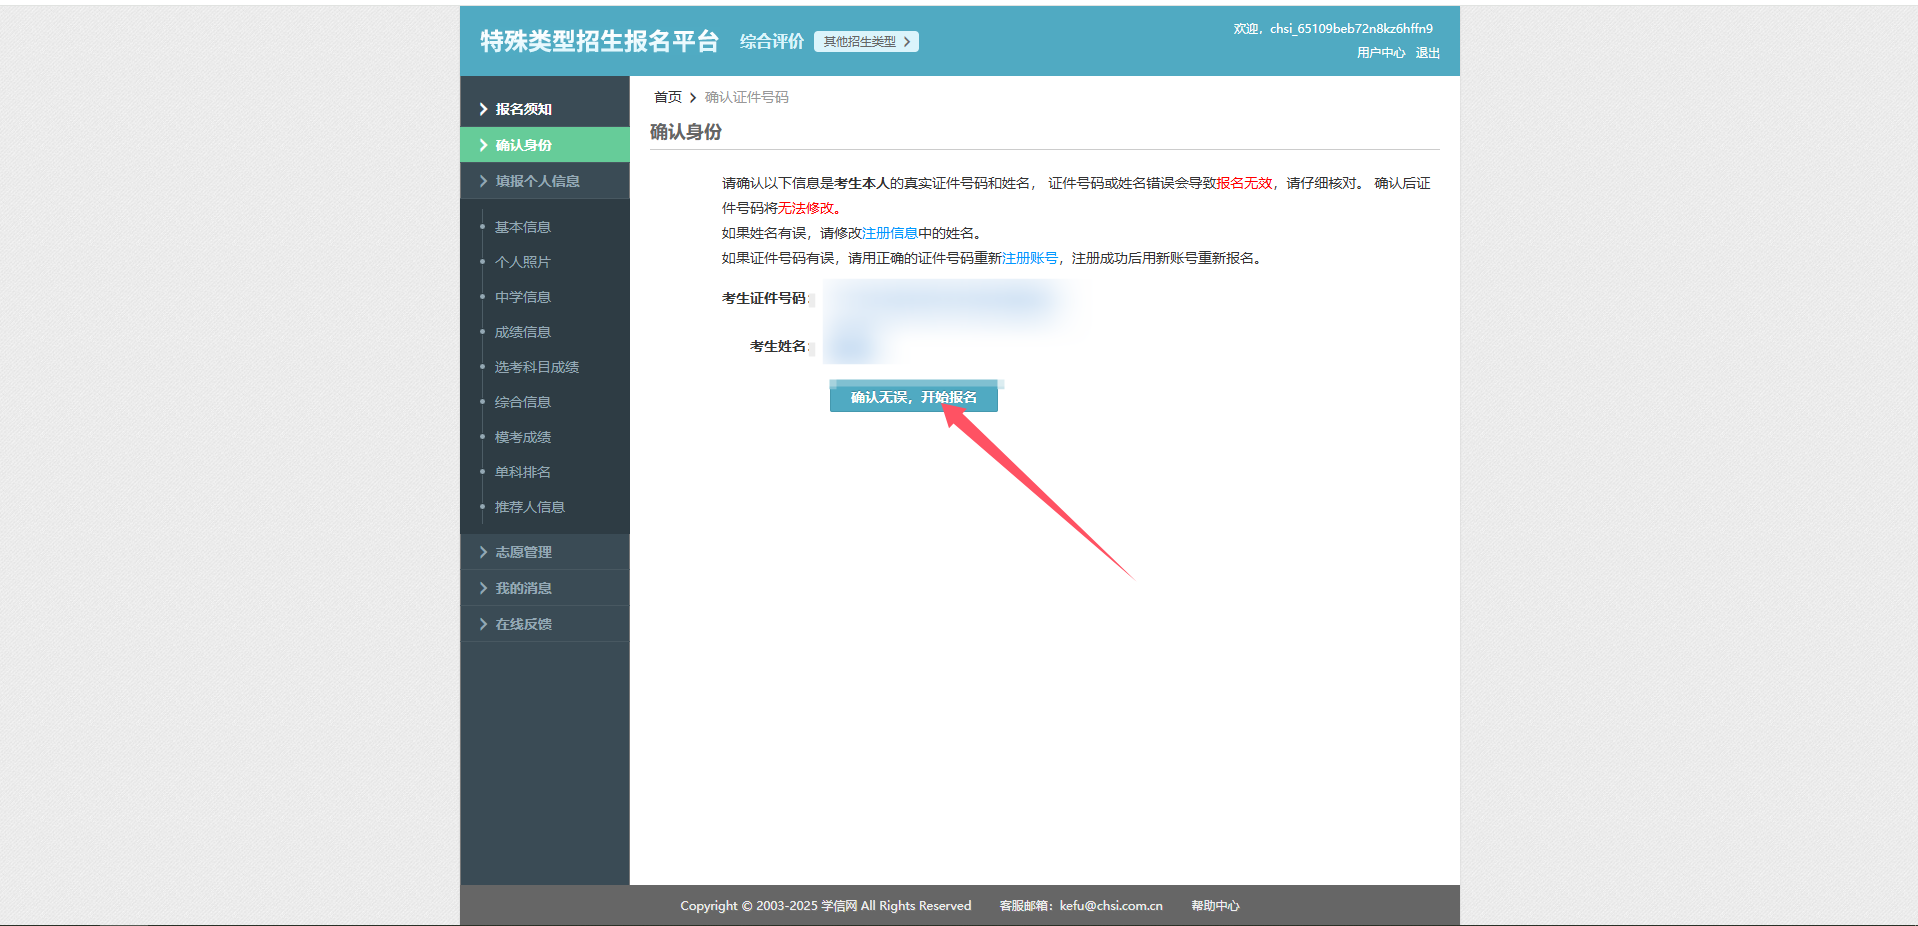Open the 帮助中心 footer link
1918x926 pixels.
pos(1214,906)
